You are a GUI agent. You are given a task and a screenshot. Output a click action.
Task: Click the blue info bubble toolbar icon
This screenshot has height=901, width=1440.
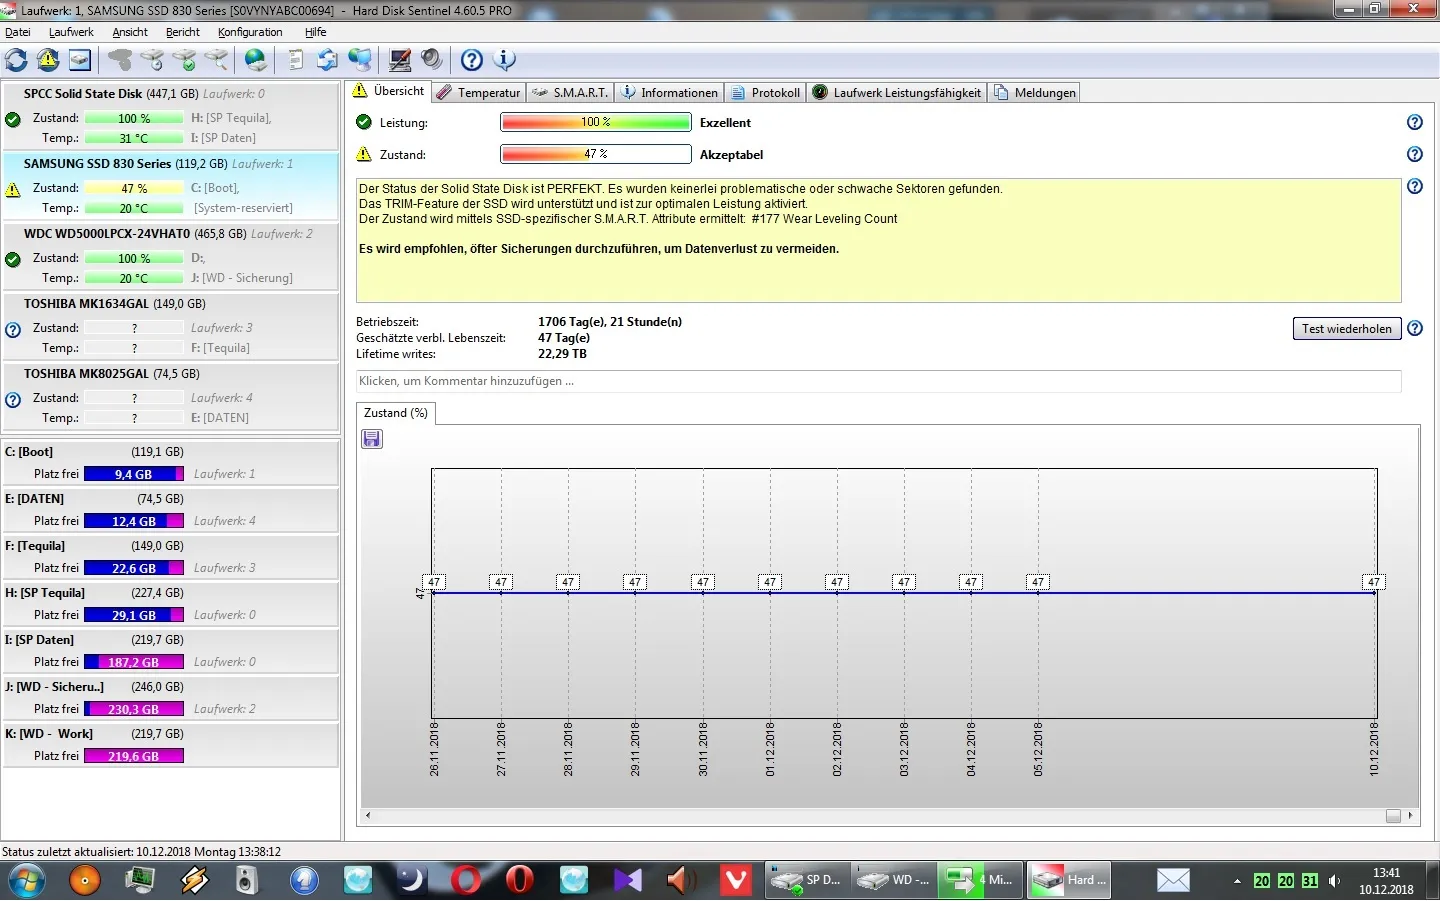pos(505,60)
